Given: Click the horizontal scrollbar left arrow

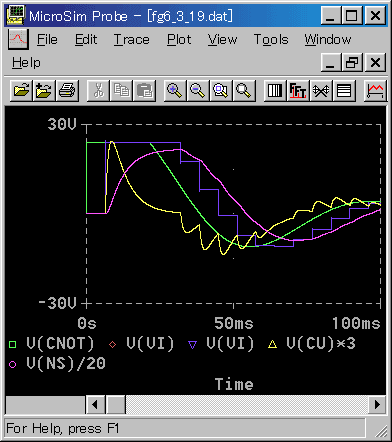Looking at the screenshot, I should pyautogui.click(x=95, y=405).
